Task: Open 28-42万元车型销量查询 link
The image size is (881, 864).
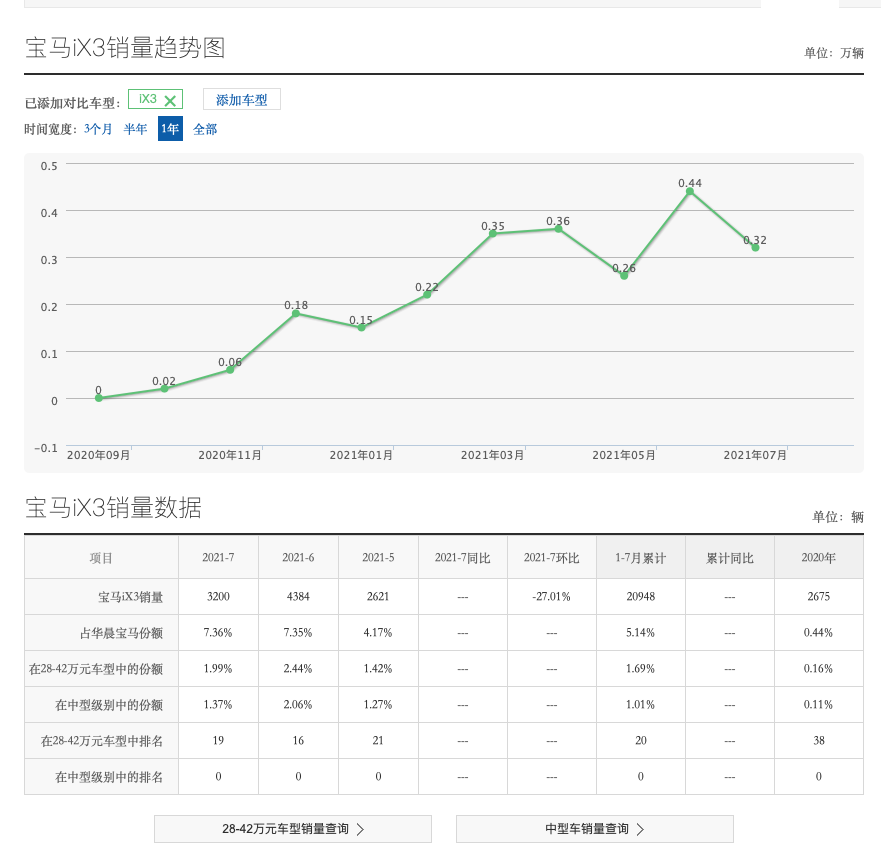Action: click(293, 829)
